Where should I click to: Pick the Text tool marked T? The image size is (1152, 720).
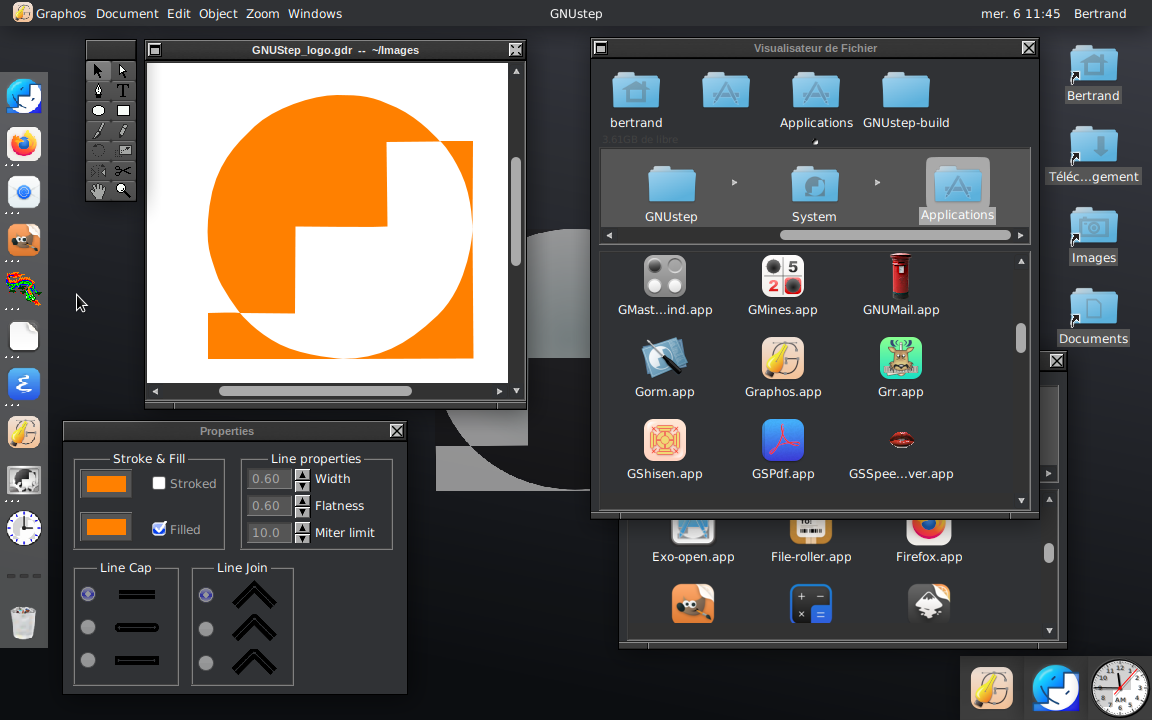[x=123, y=90]
